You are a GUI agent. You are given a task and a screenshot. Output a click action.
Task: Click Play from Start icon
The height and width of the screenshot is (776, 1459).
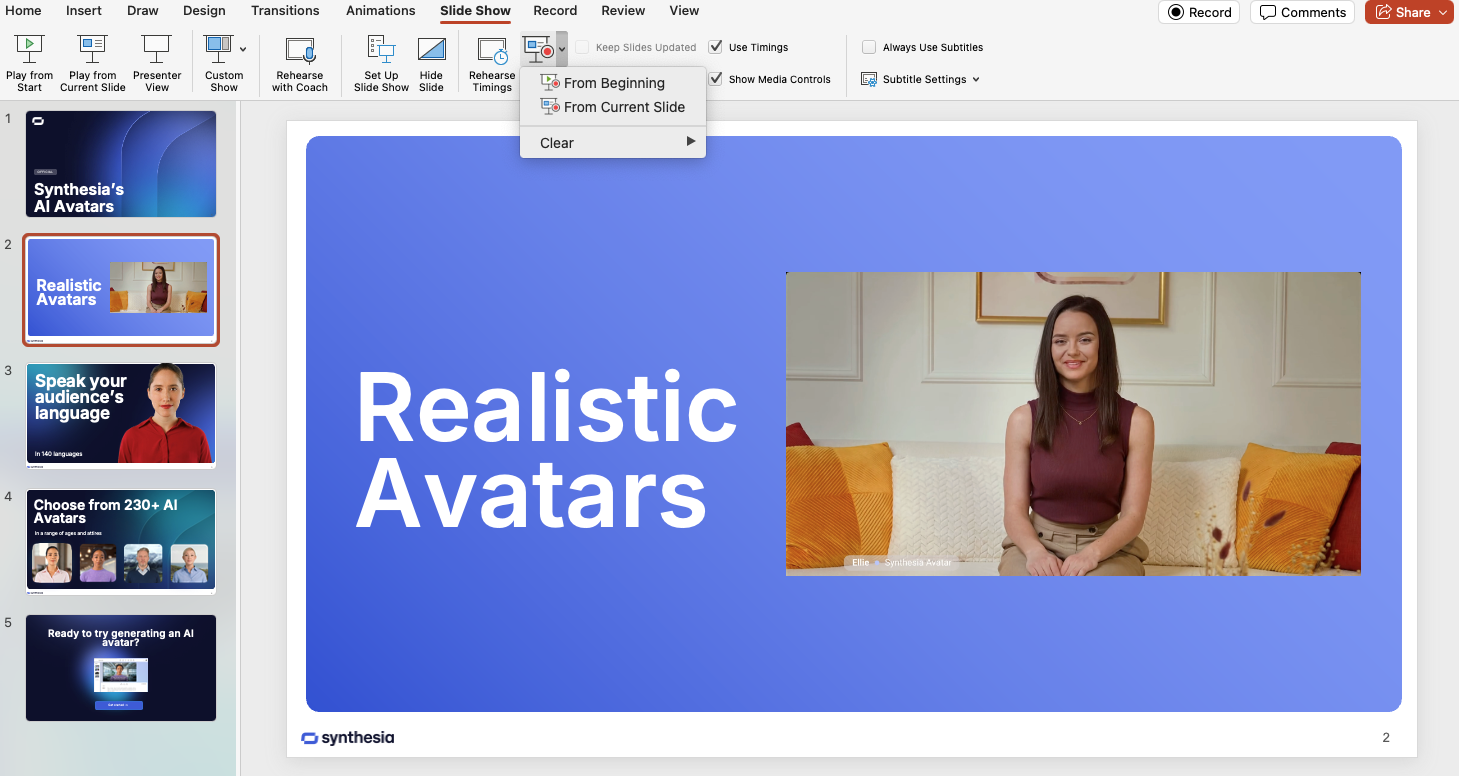coord(29,49)
